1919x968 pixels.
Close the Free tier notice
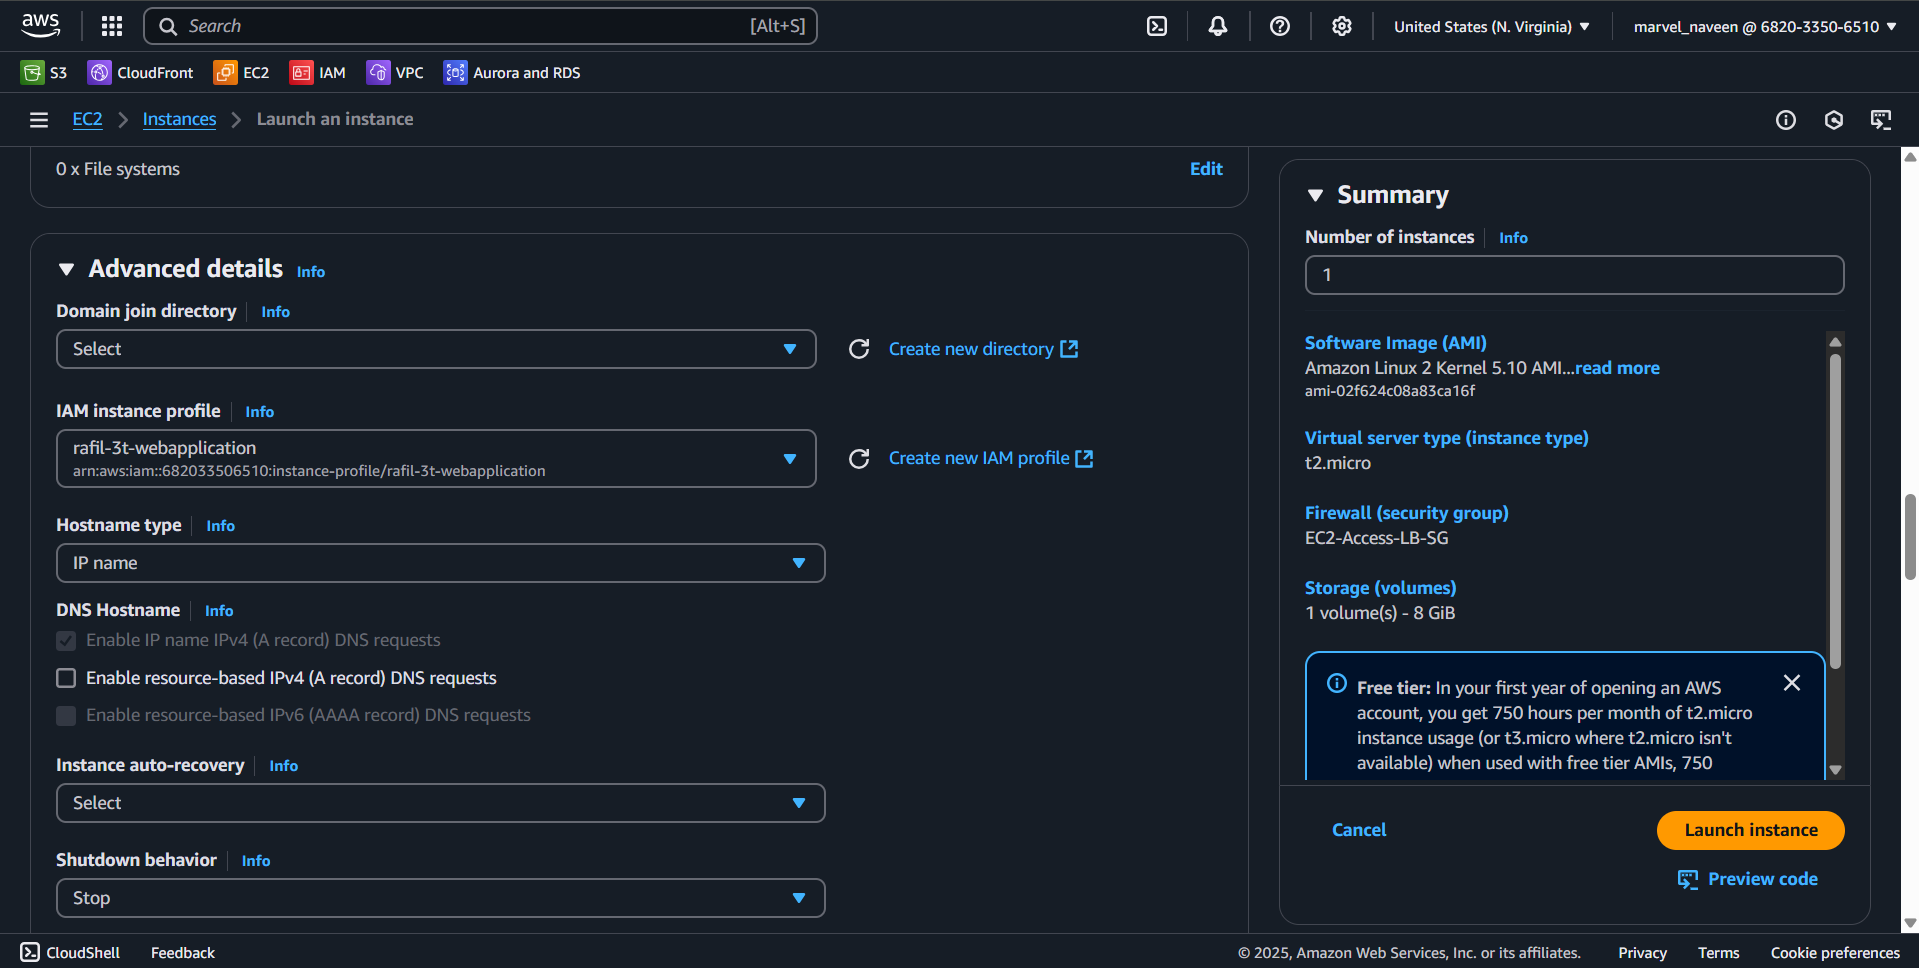1792,682
